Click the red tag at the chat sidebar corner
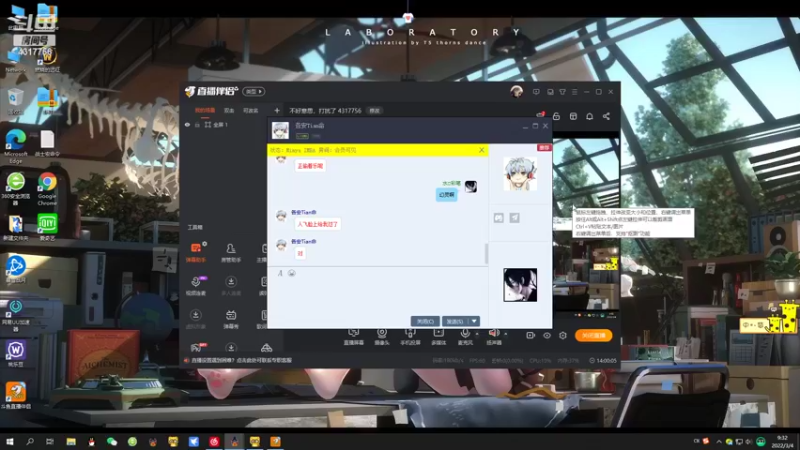800x450 pixels. click(544, 147)
